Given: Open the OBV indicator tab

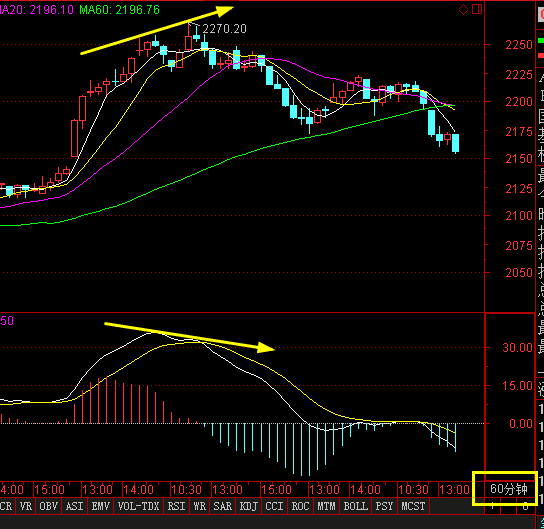Looking at the screenshot, I should [x=49, y=506].
